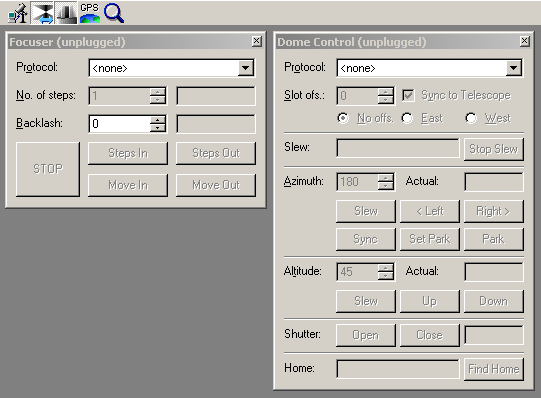Decrease the Azimuth spinner value
Image resolution: width=541 pixels, height=398 pixels.
(385, 186)
